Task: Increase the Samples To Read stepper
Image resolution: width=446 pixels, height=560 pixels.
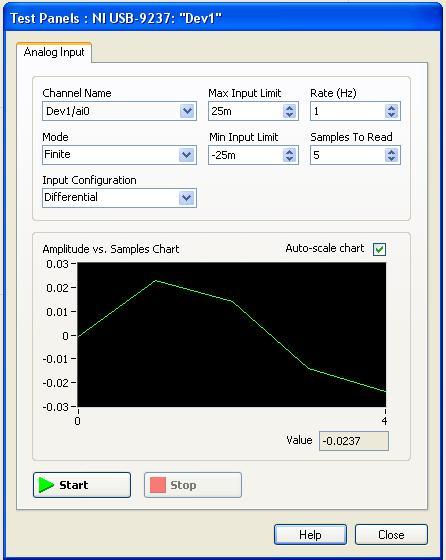Action: pos(391,151)
